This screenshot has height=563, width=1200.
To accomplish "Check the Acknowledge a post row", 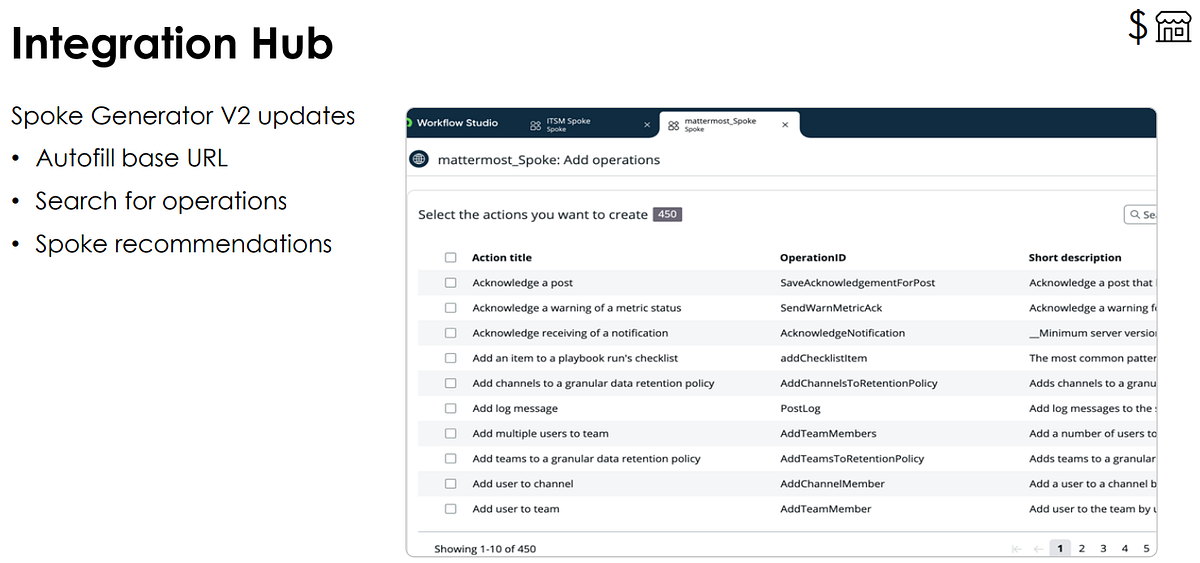I will coord(451,283).
